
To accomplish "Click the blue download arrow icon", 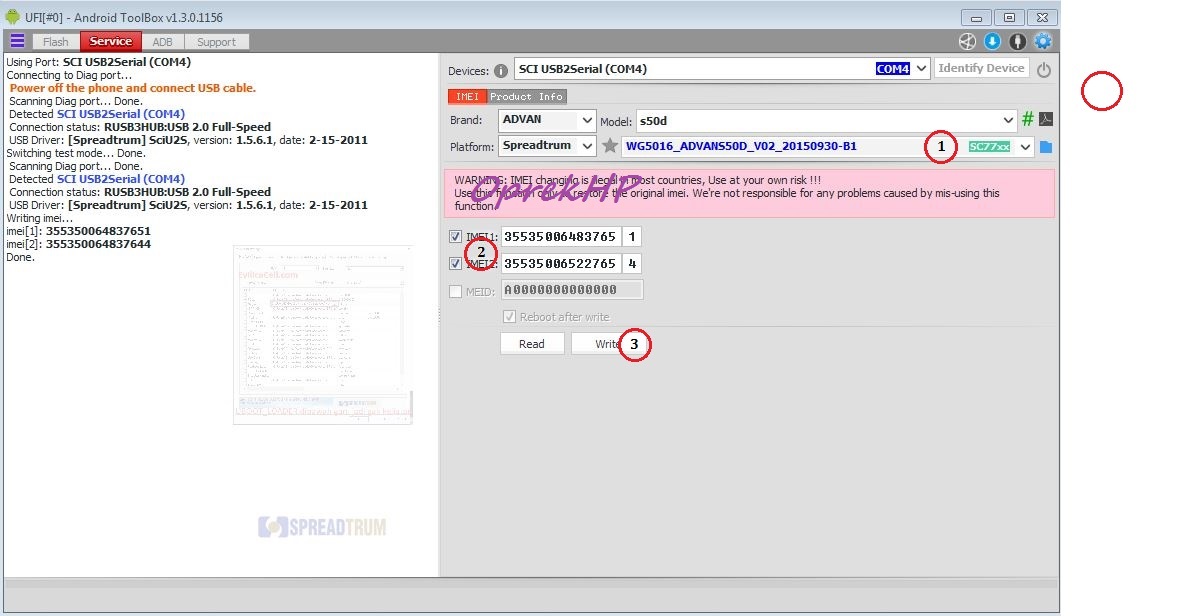I will 992,42.
